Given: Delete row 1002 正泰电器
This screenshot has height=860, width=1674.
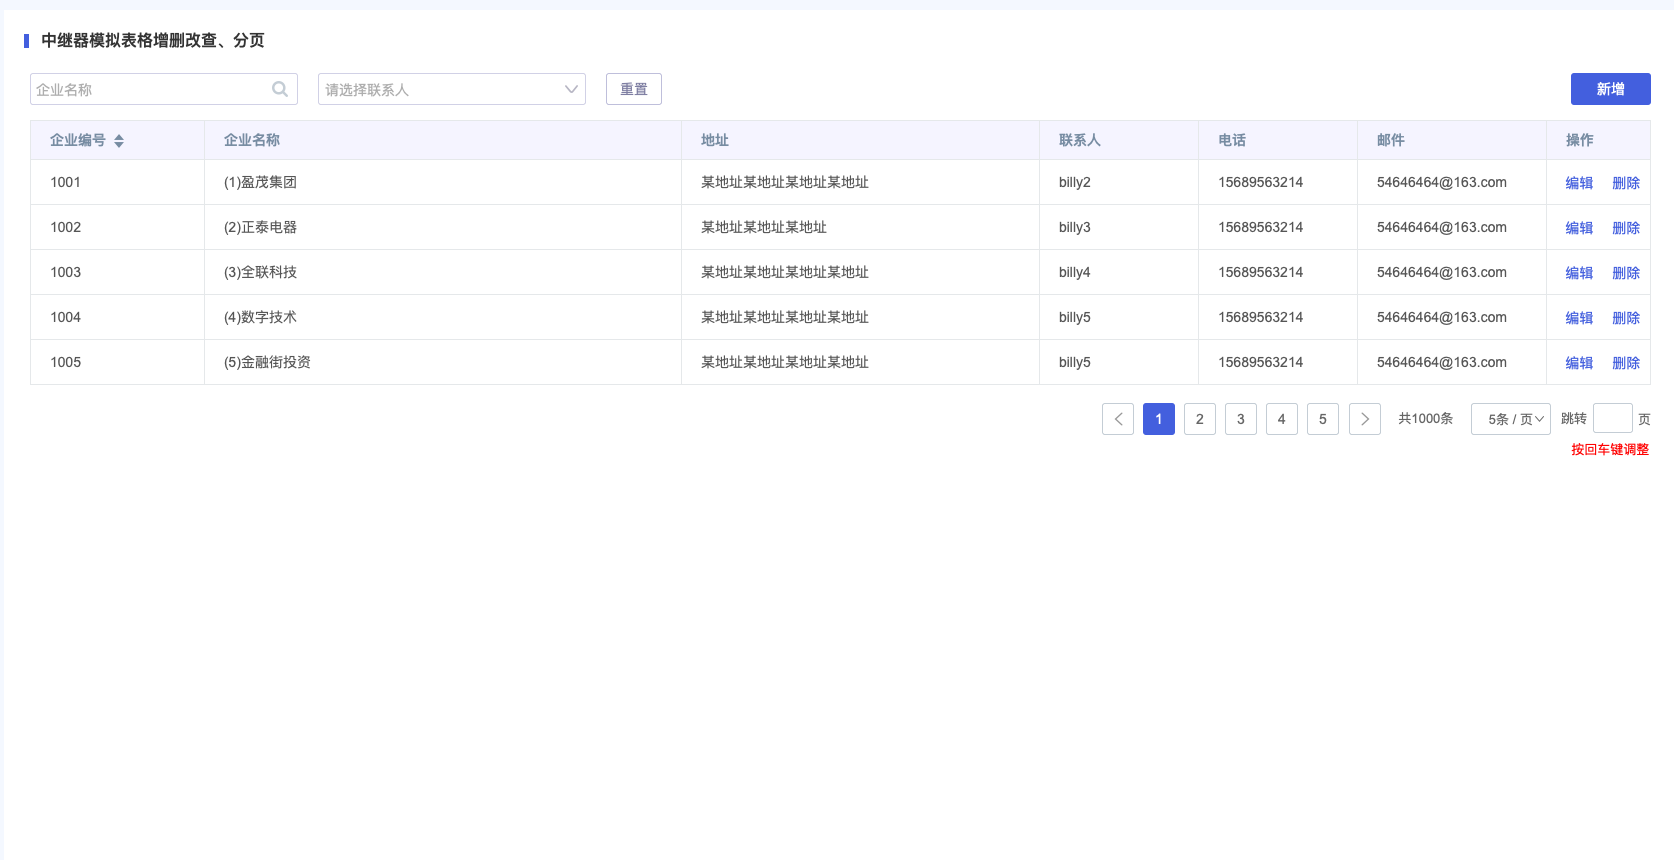Looking at the screenshot, I should pos(1626,228).
